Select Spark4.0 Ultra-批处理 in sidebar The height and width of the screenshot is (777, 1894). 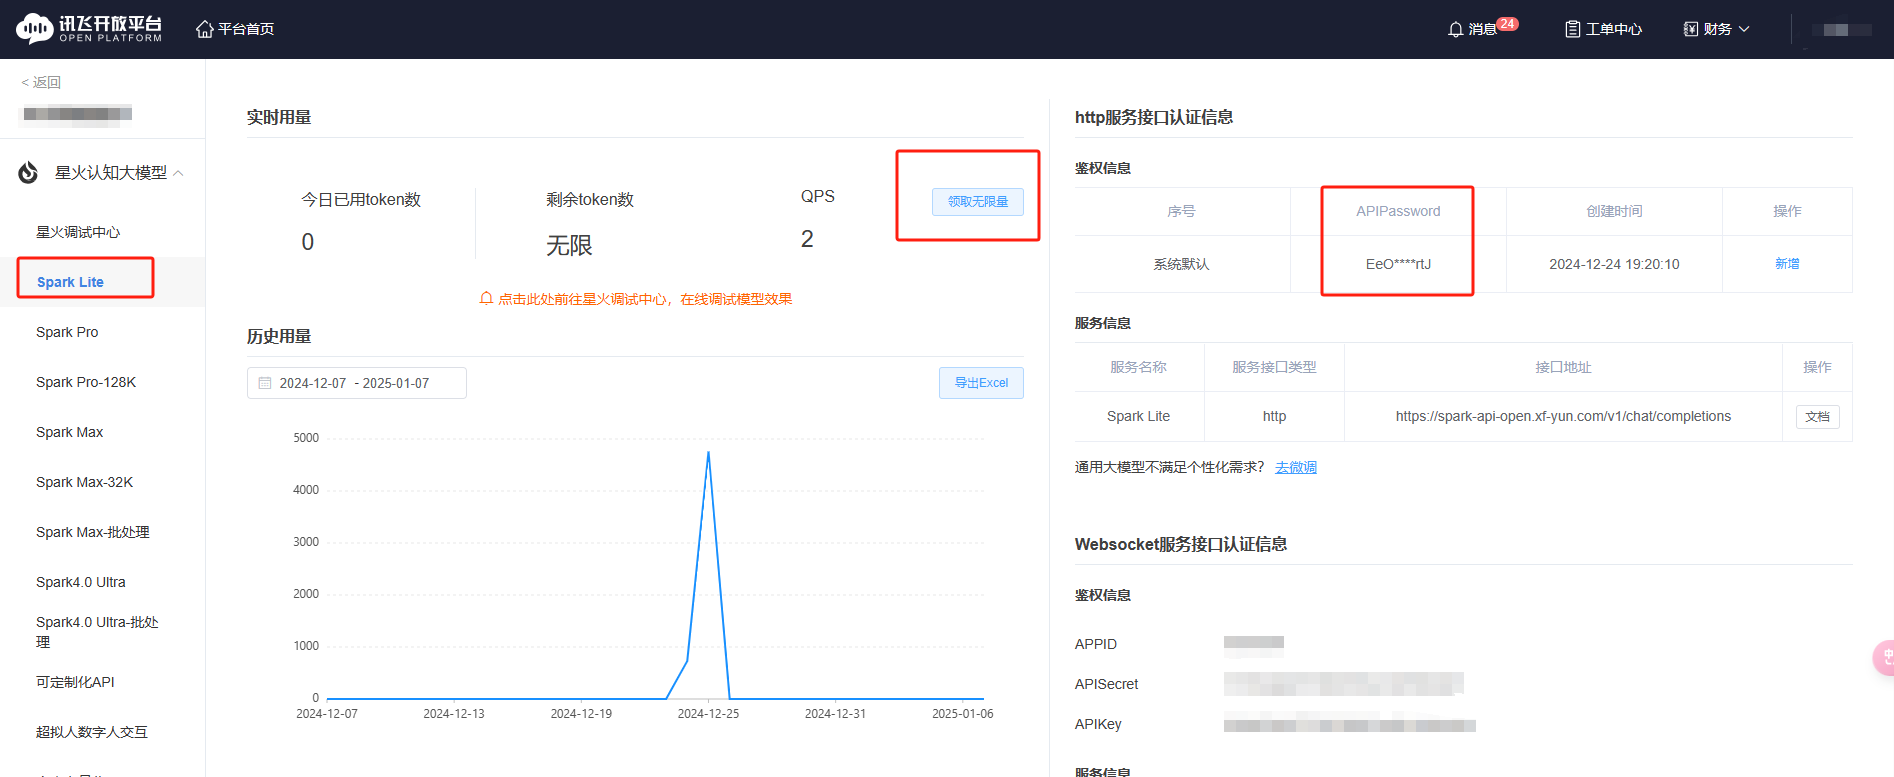tap(97, 632)
